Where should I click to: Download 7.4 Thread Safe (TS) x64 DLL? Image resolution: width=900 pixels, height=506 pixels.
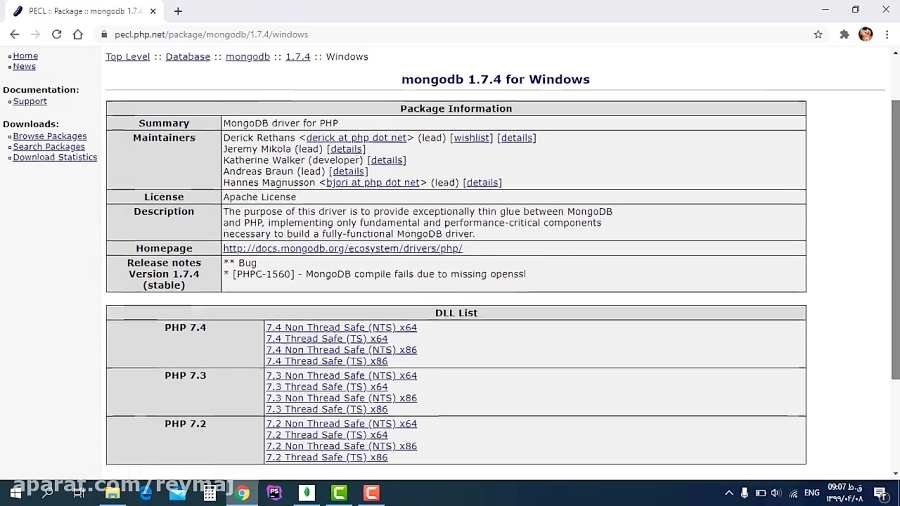pyautogui.click(x=326, y=339)
